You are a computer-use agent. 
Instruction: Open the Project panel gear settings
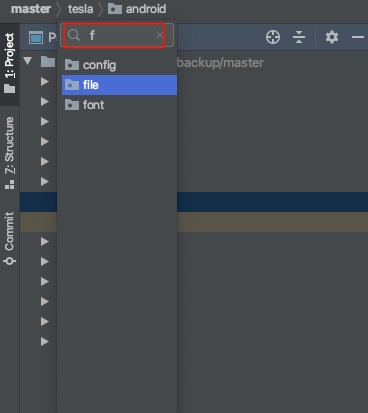tap(332, 37)
